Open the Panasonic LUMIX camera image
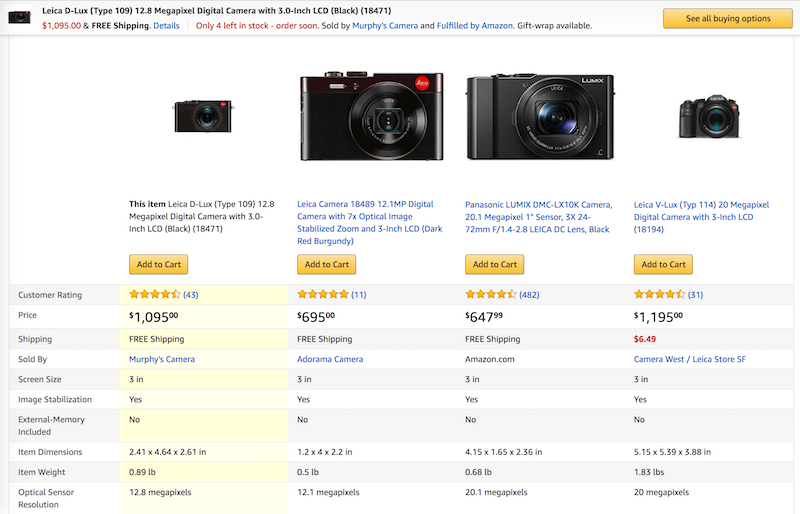 539,117
